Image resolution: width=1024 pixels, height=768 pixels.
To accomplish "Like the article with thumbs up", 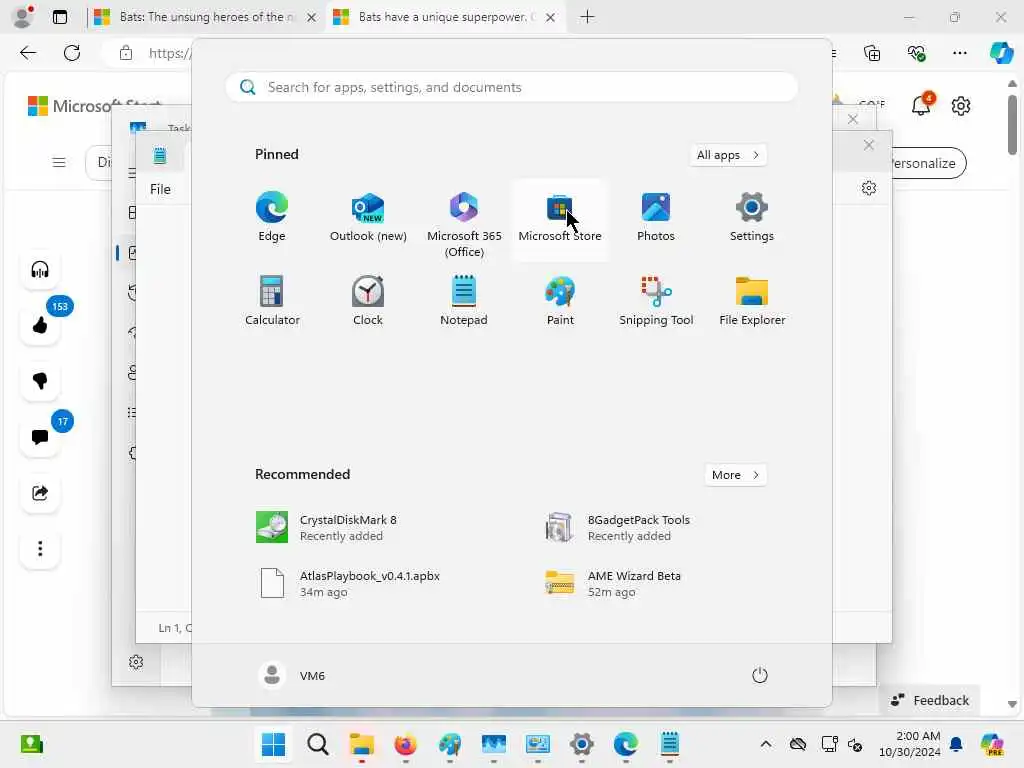I will pyautogui.click(x=40, y=325).
